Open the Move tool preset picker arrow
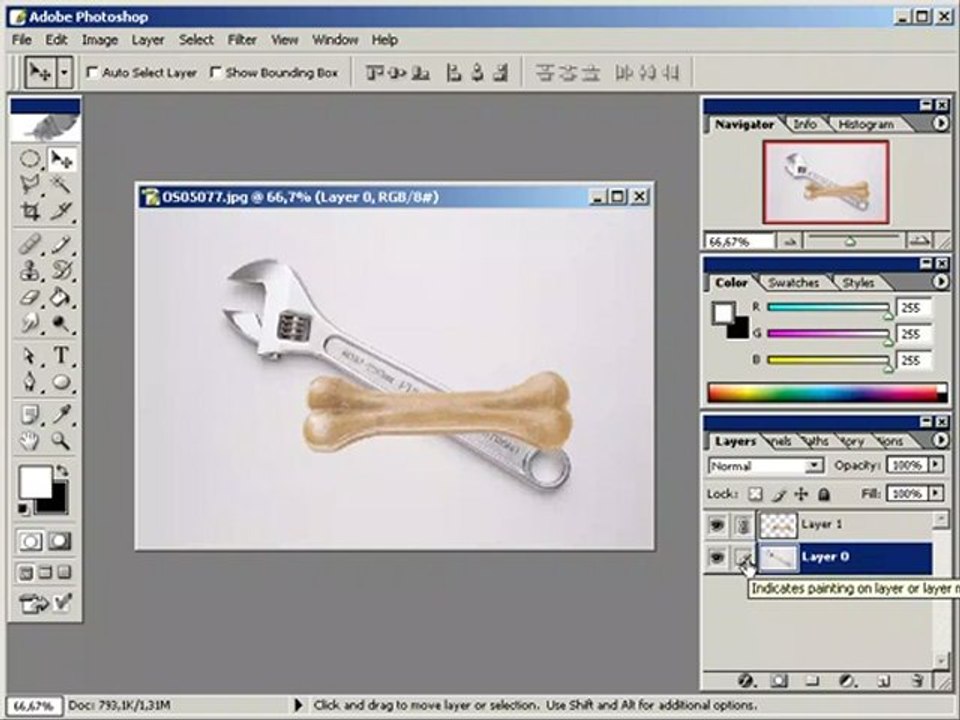Viewport: 960px width, 720px height. (x=64, y=73)
